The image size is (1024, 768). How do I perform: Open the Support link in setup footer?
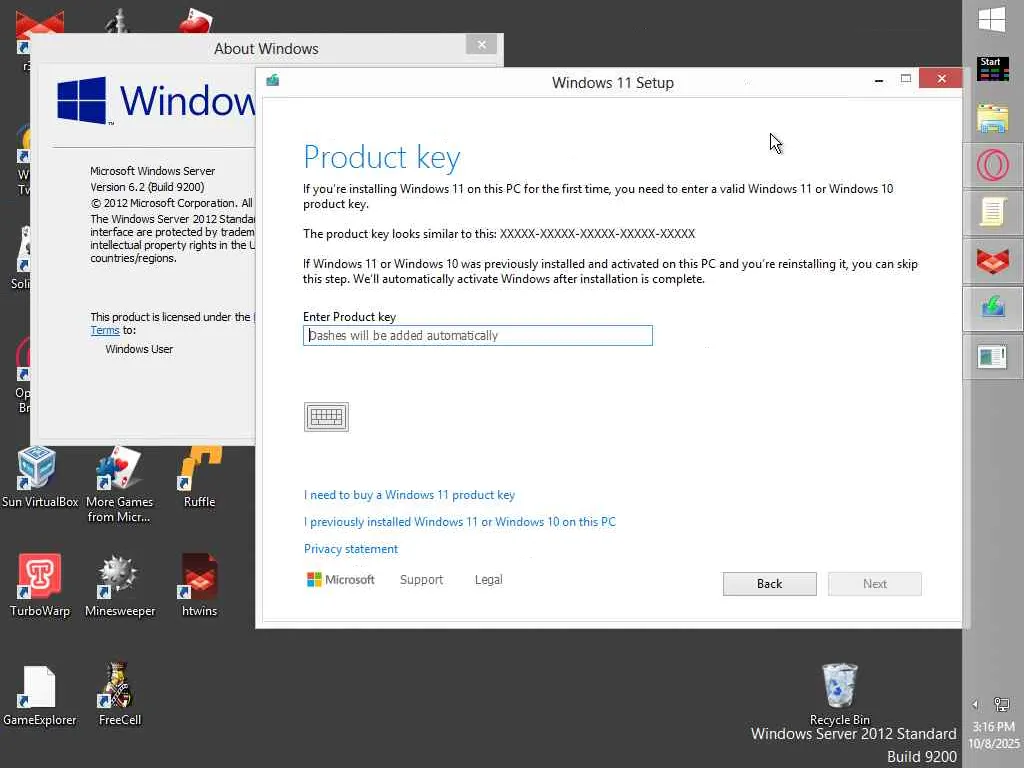tap(421, 580)
